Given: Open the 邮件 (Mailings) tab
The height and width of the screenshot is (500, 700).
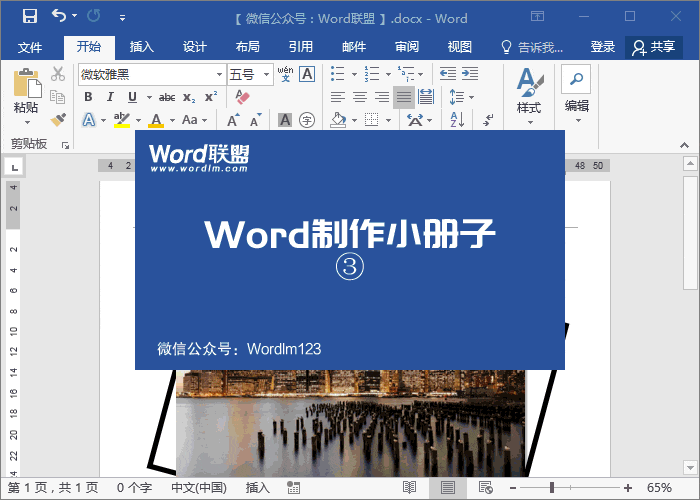Looking at the screenshot, I should [354, 46].
